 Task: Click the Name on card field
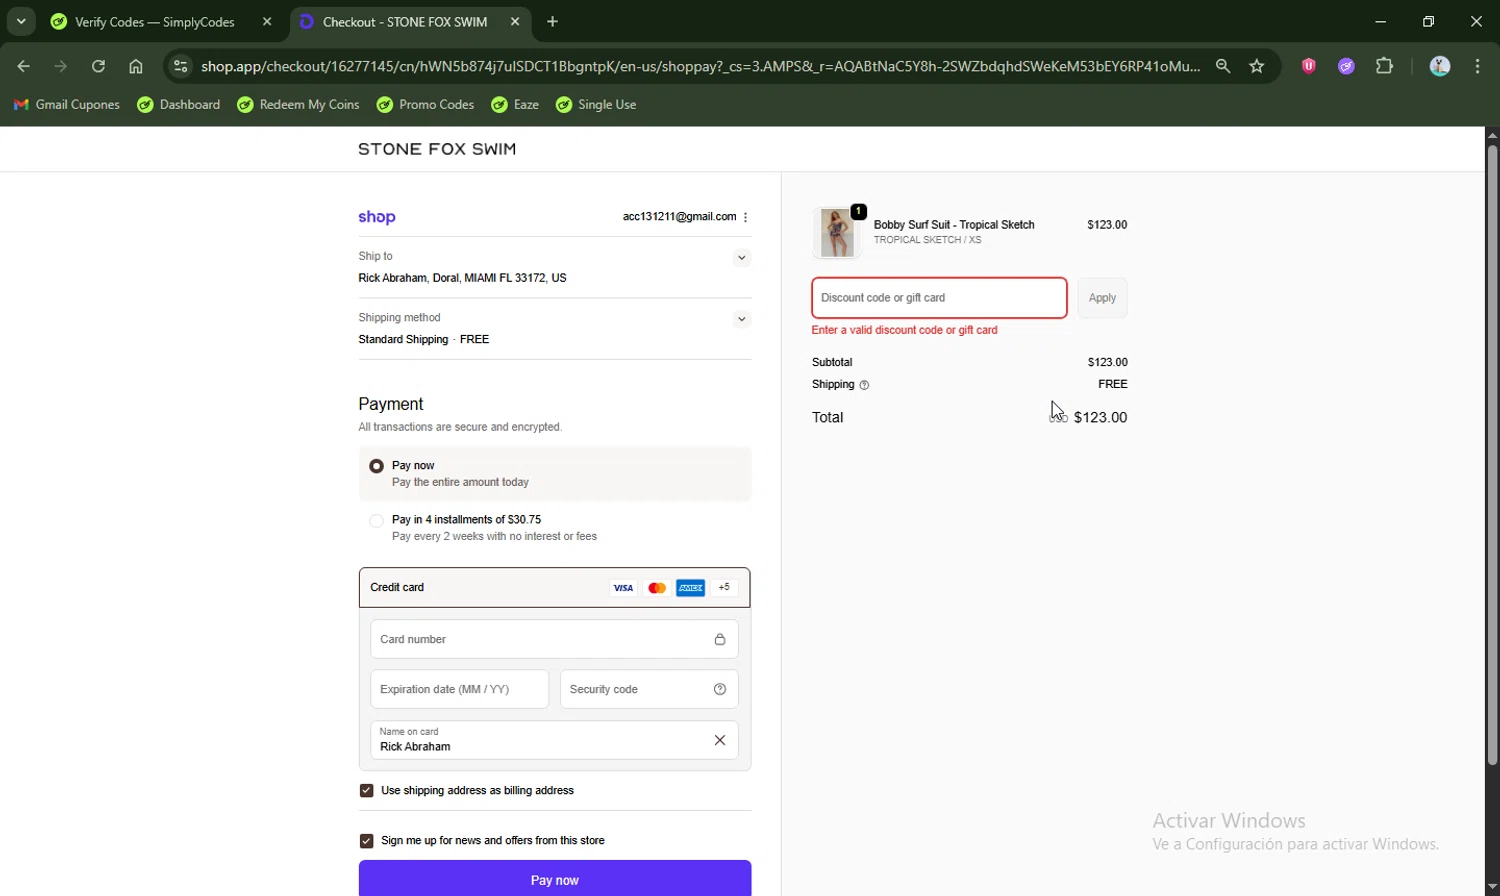pyautogui.click(x=554, y=740)
